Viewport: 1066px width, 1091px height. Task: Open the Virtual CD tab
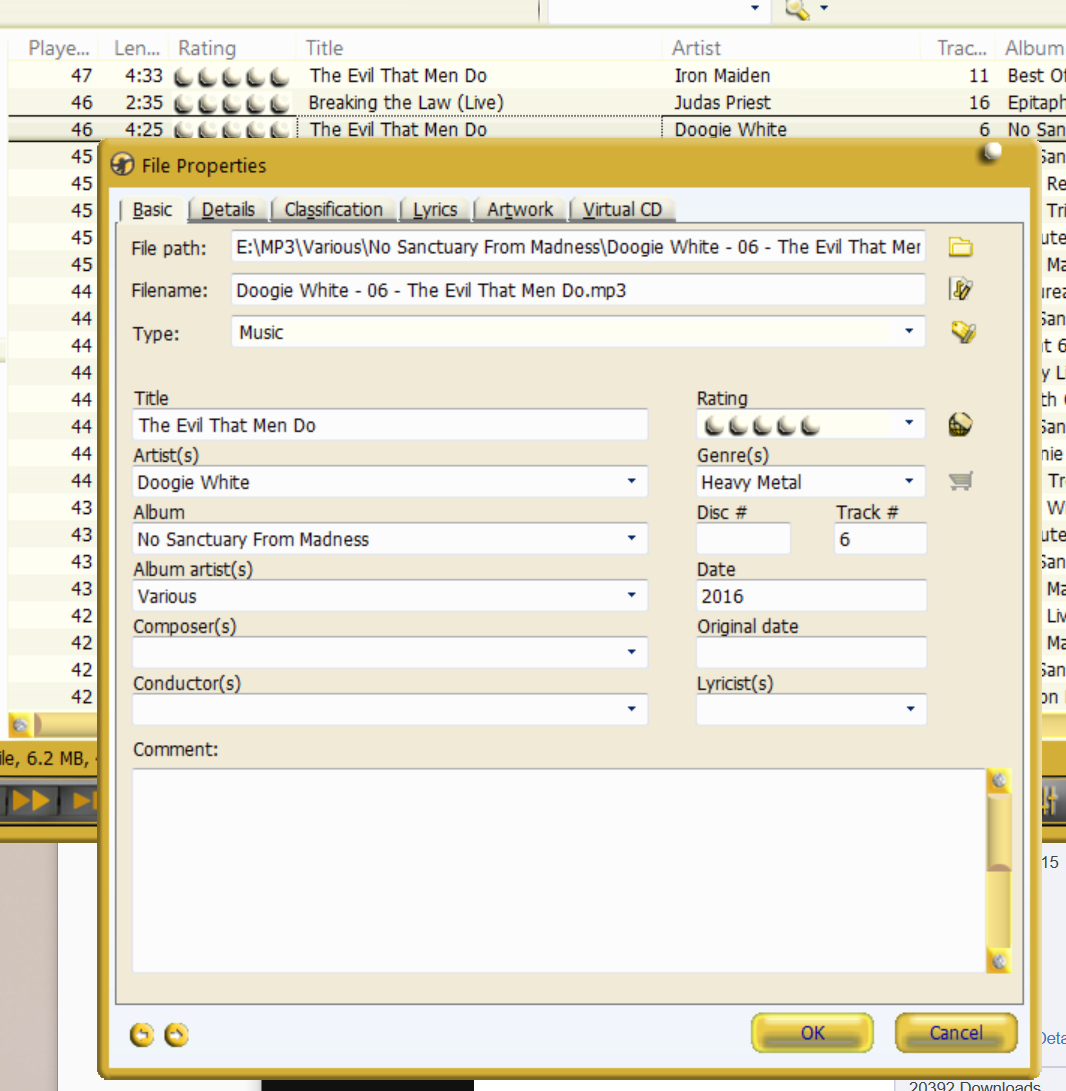tap(622, 209)
